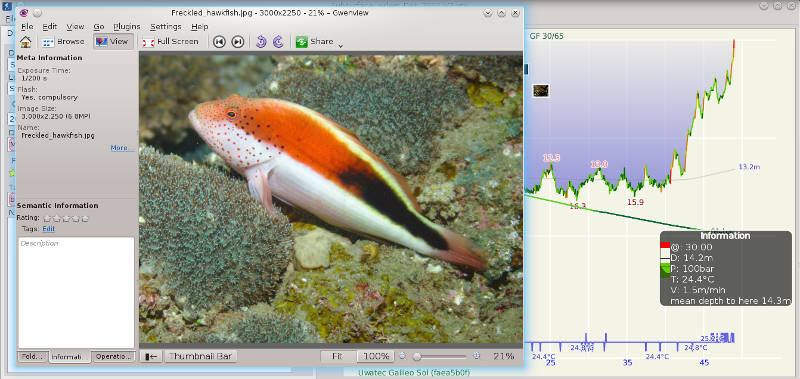Click the Edit tags link
Screen dimensions: 800x379
[x=48, y=229]
